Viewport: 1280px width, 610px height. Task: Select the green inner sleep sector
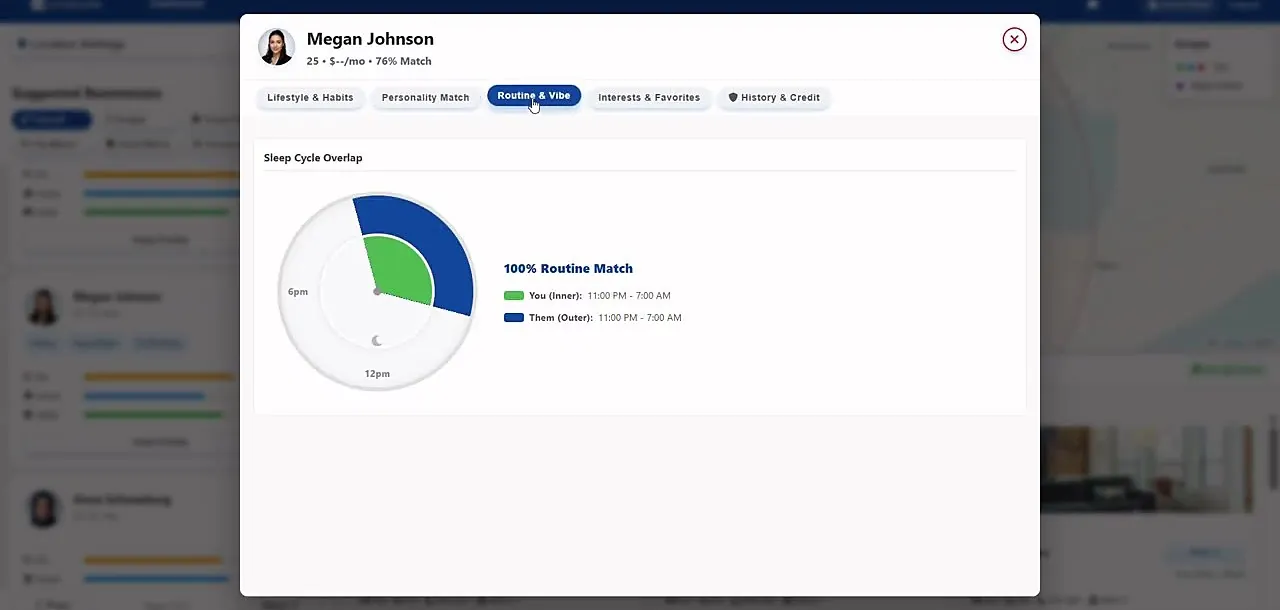[x=400, y=270]
